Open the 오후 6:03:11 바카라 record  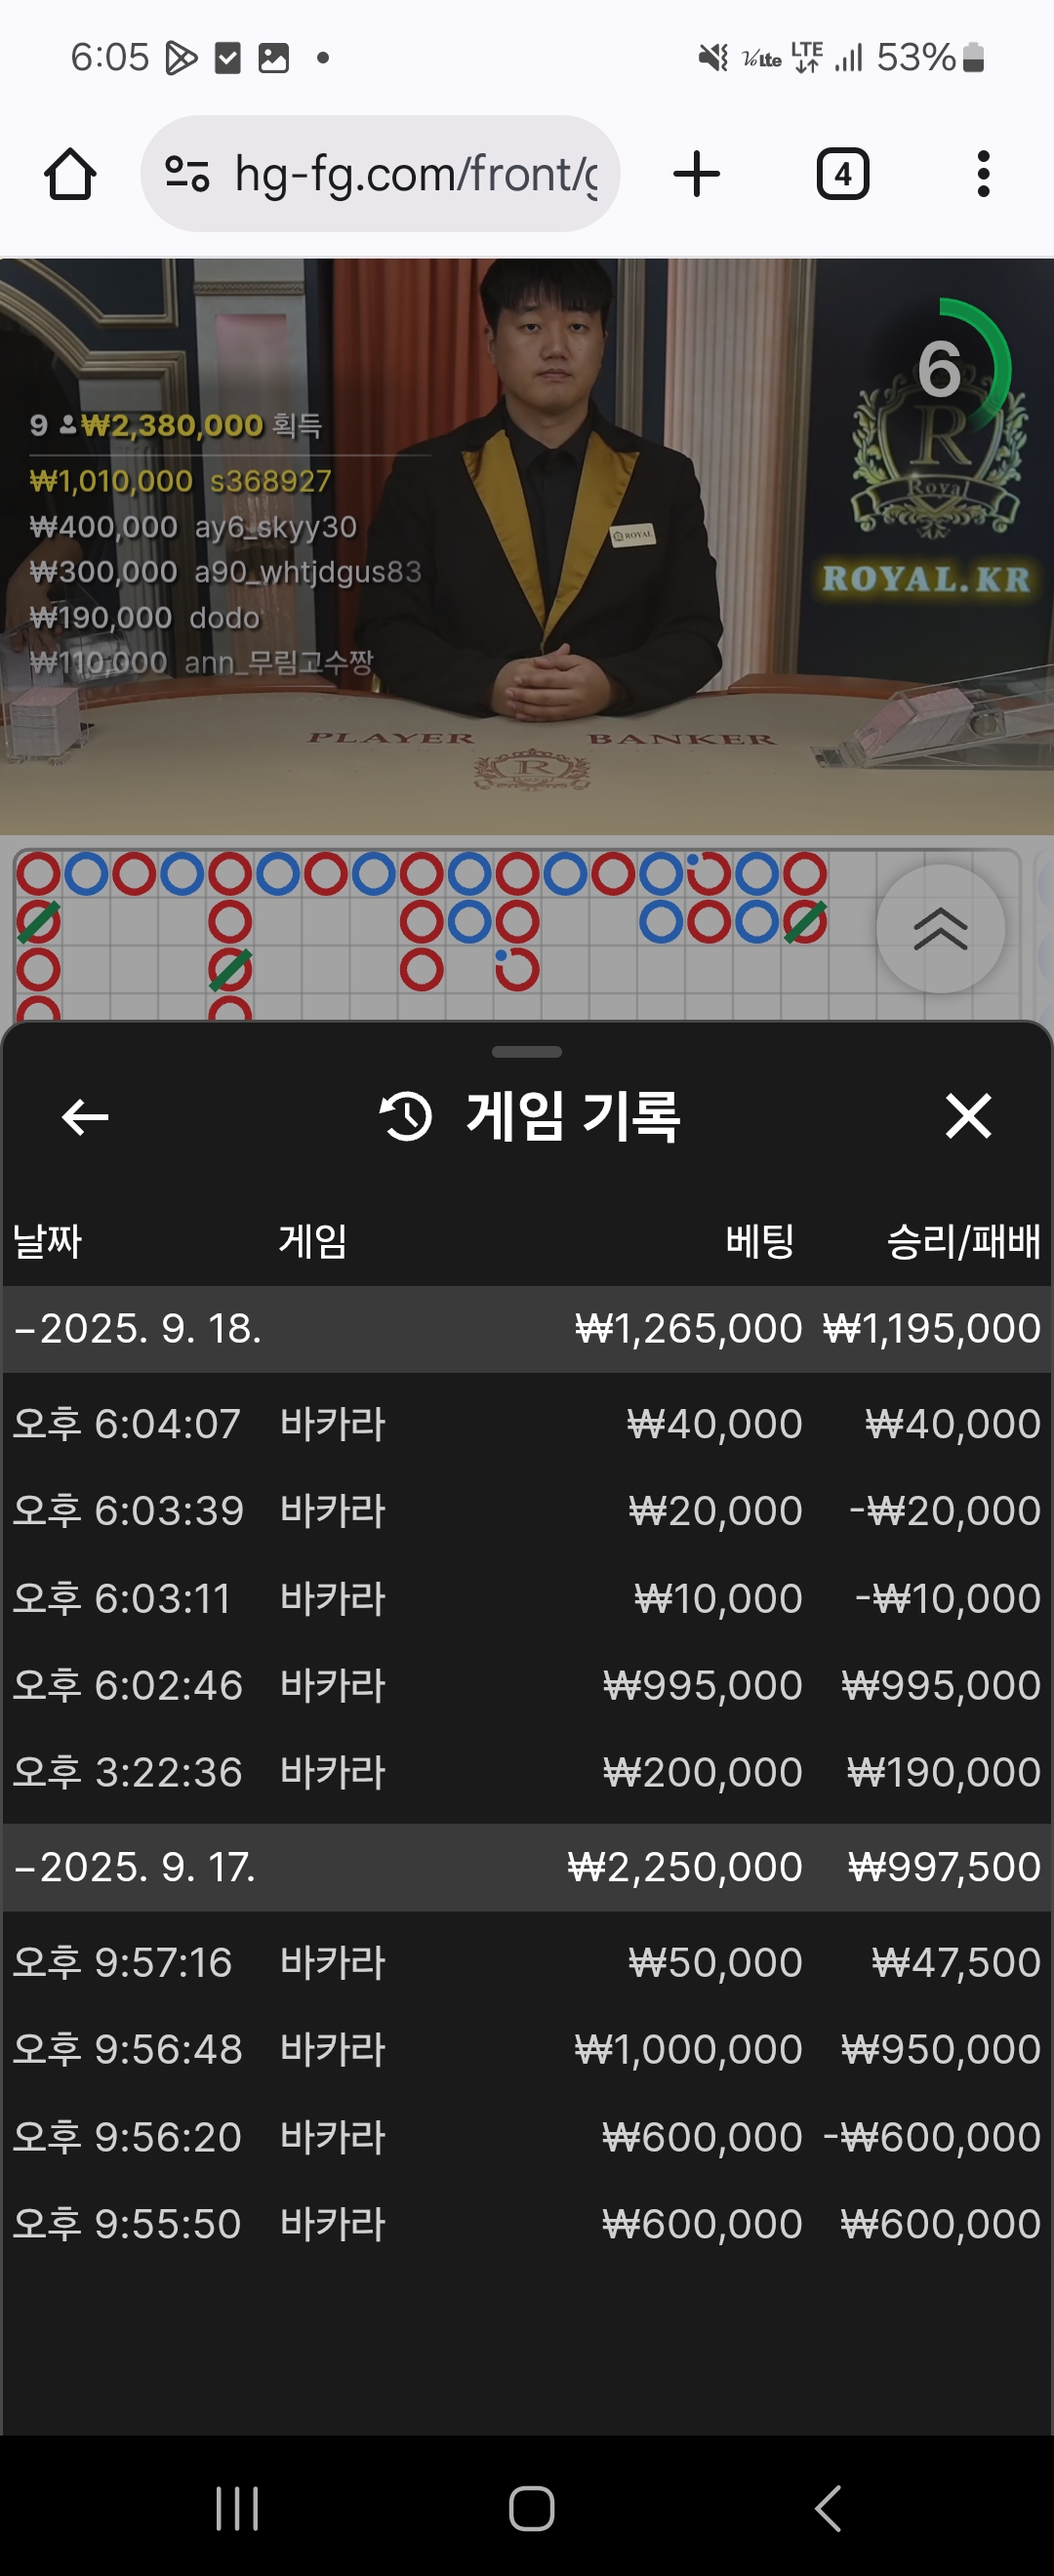(527, 1598)
